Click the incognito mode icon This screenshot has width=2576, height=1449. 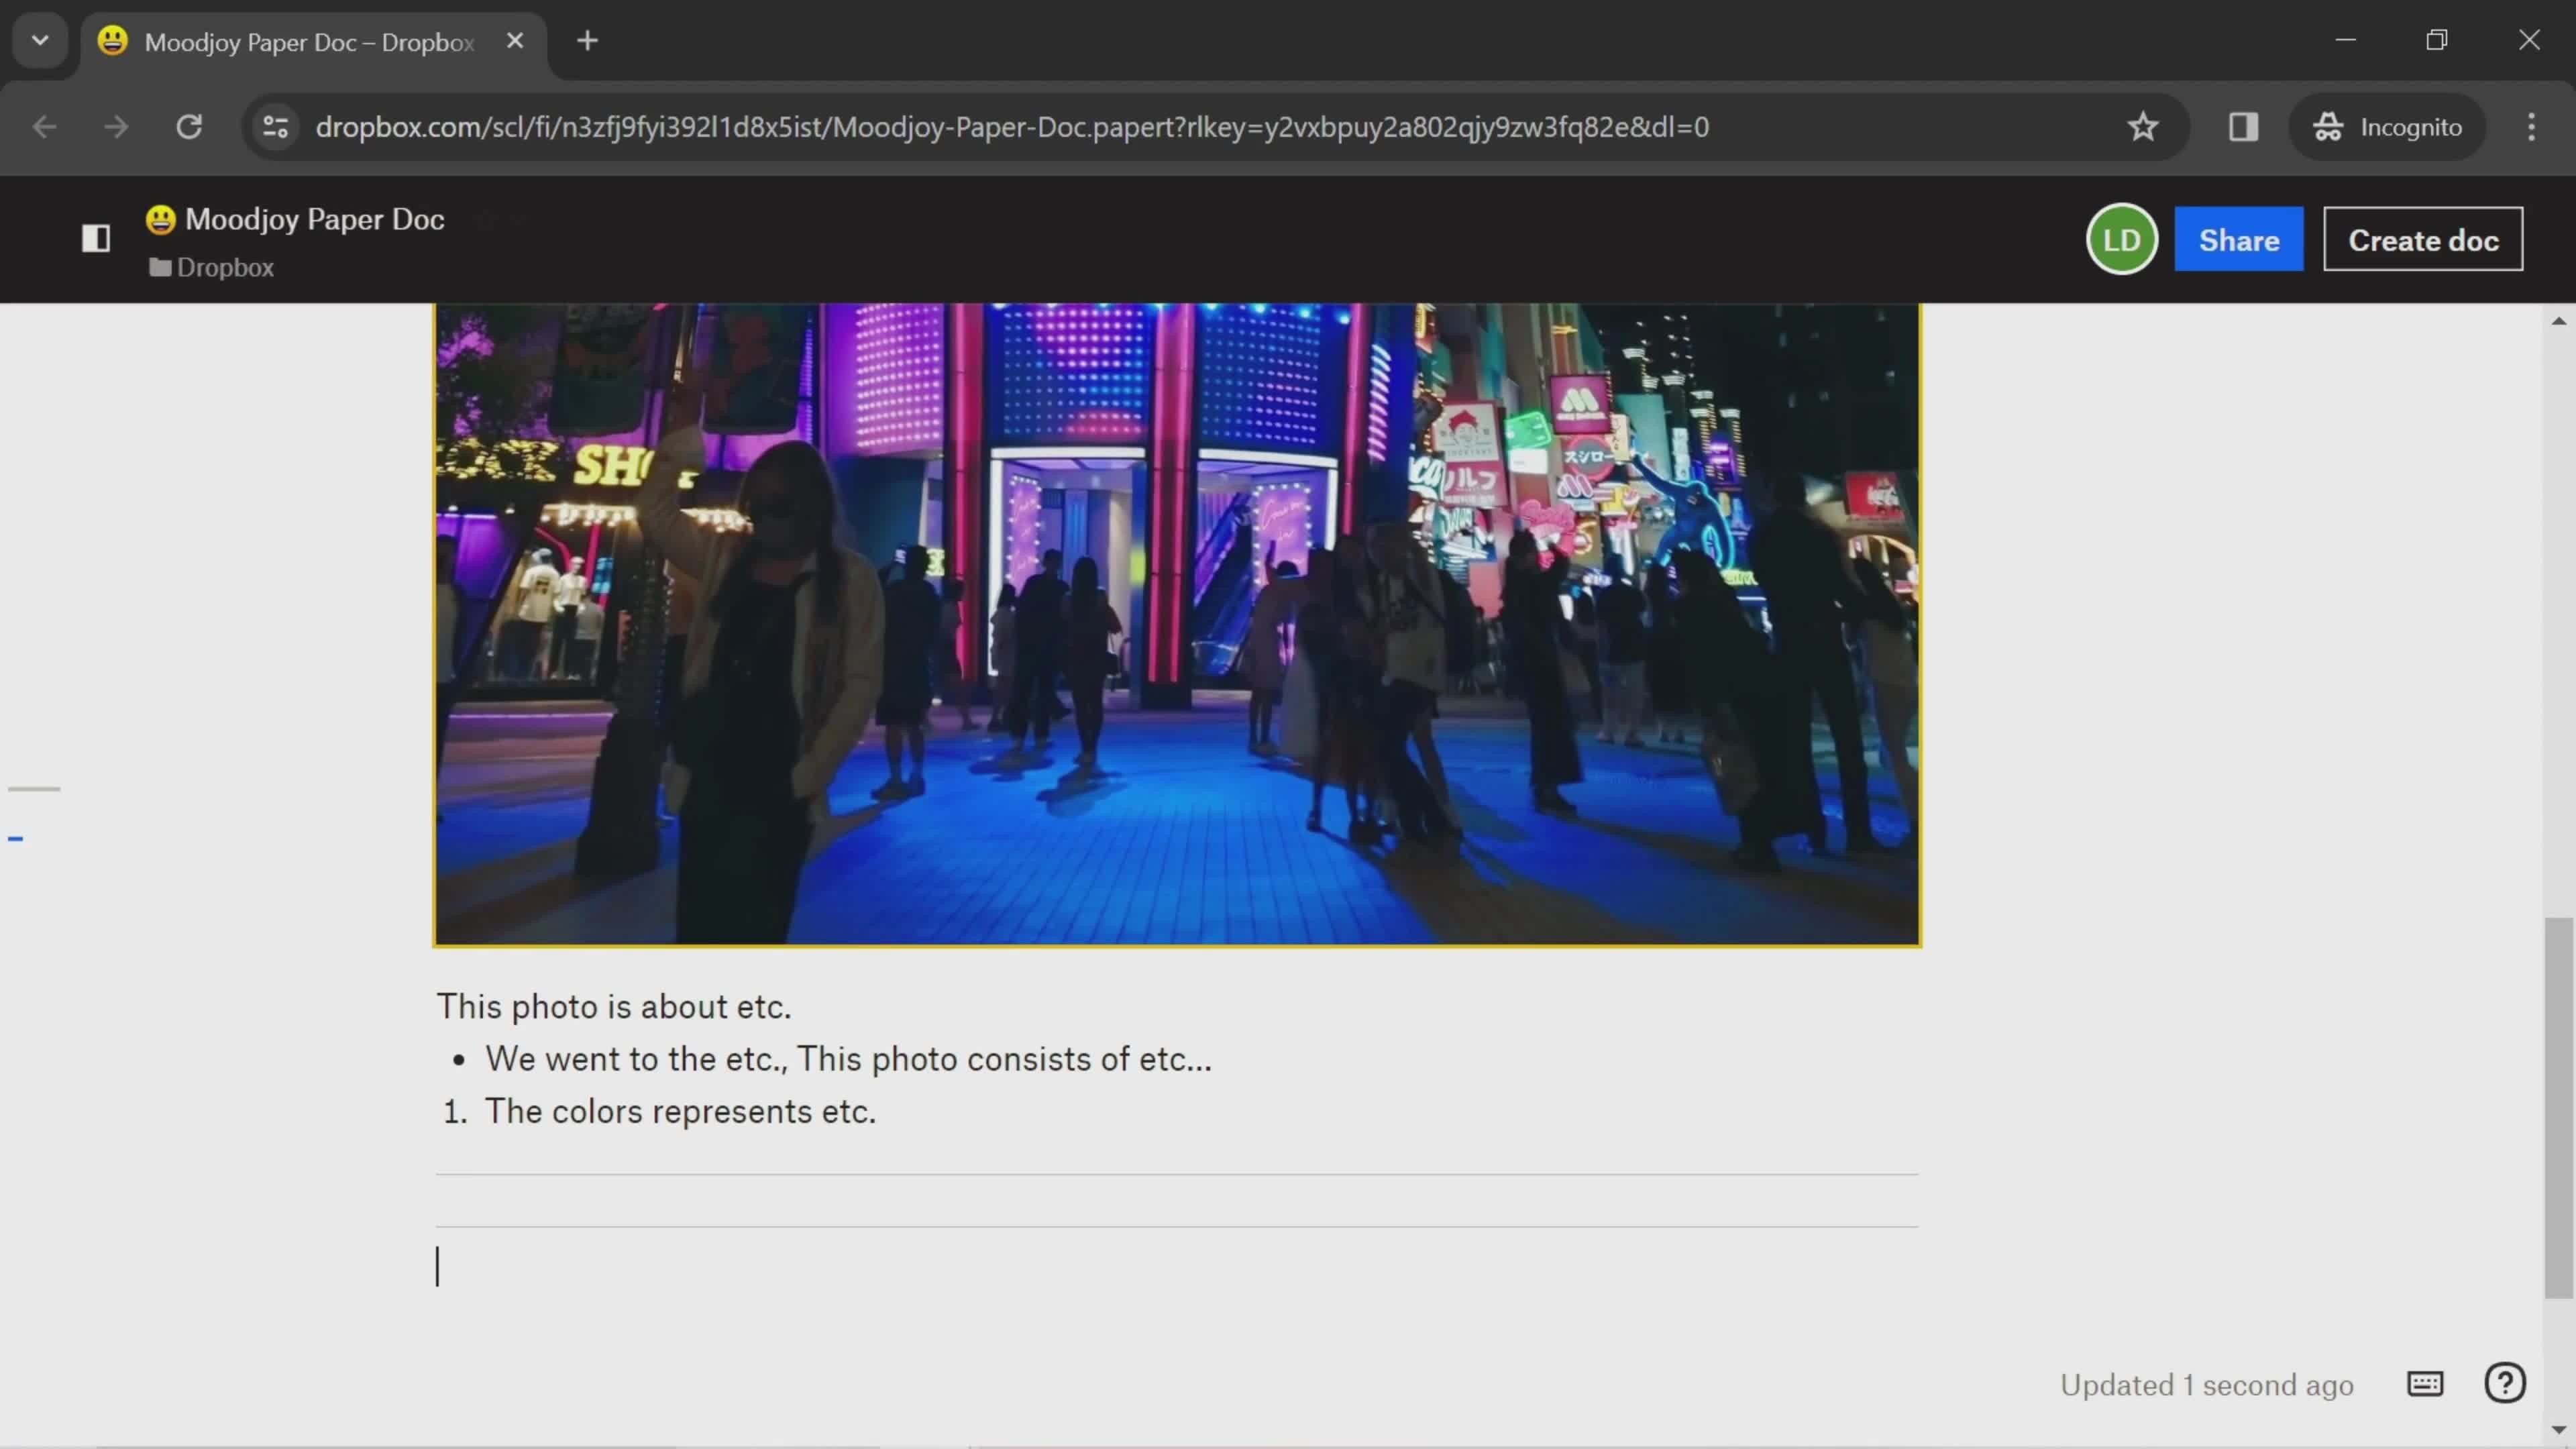coord(2328,125)
